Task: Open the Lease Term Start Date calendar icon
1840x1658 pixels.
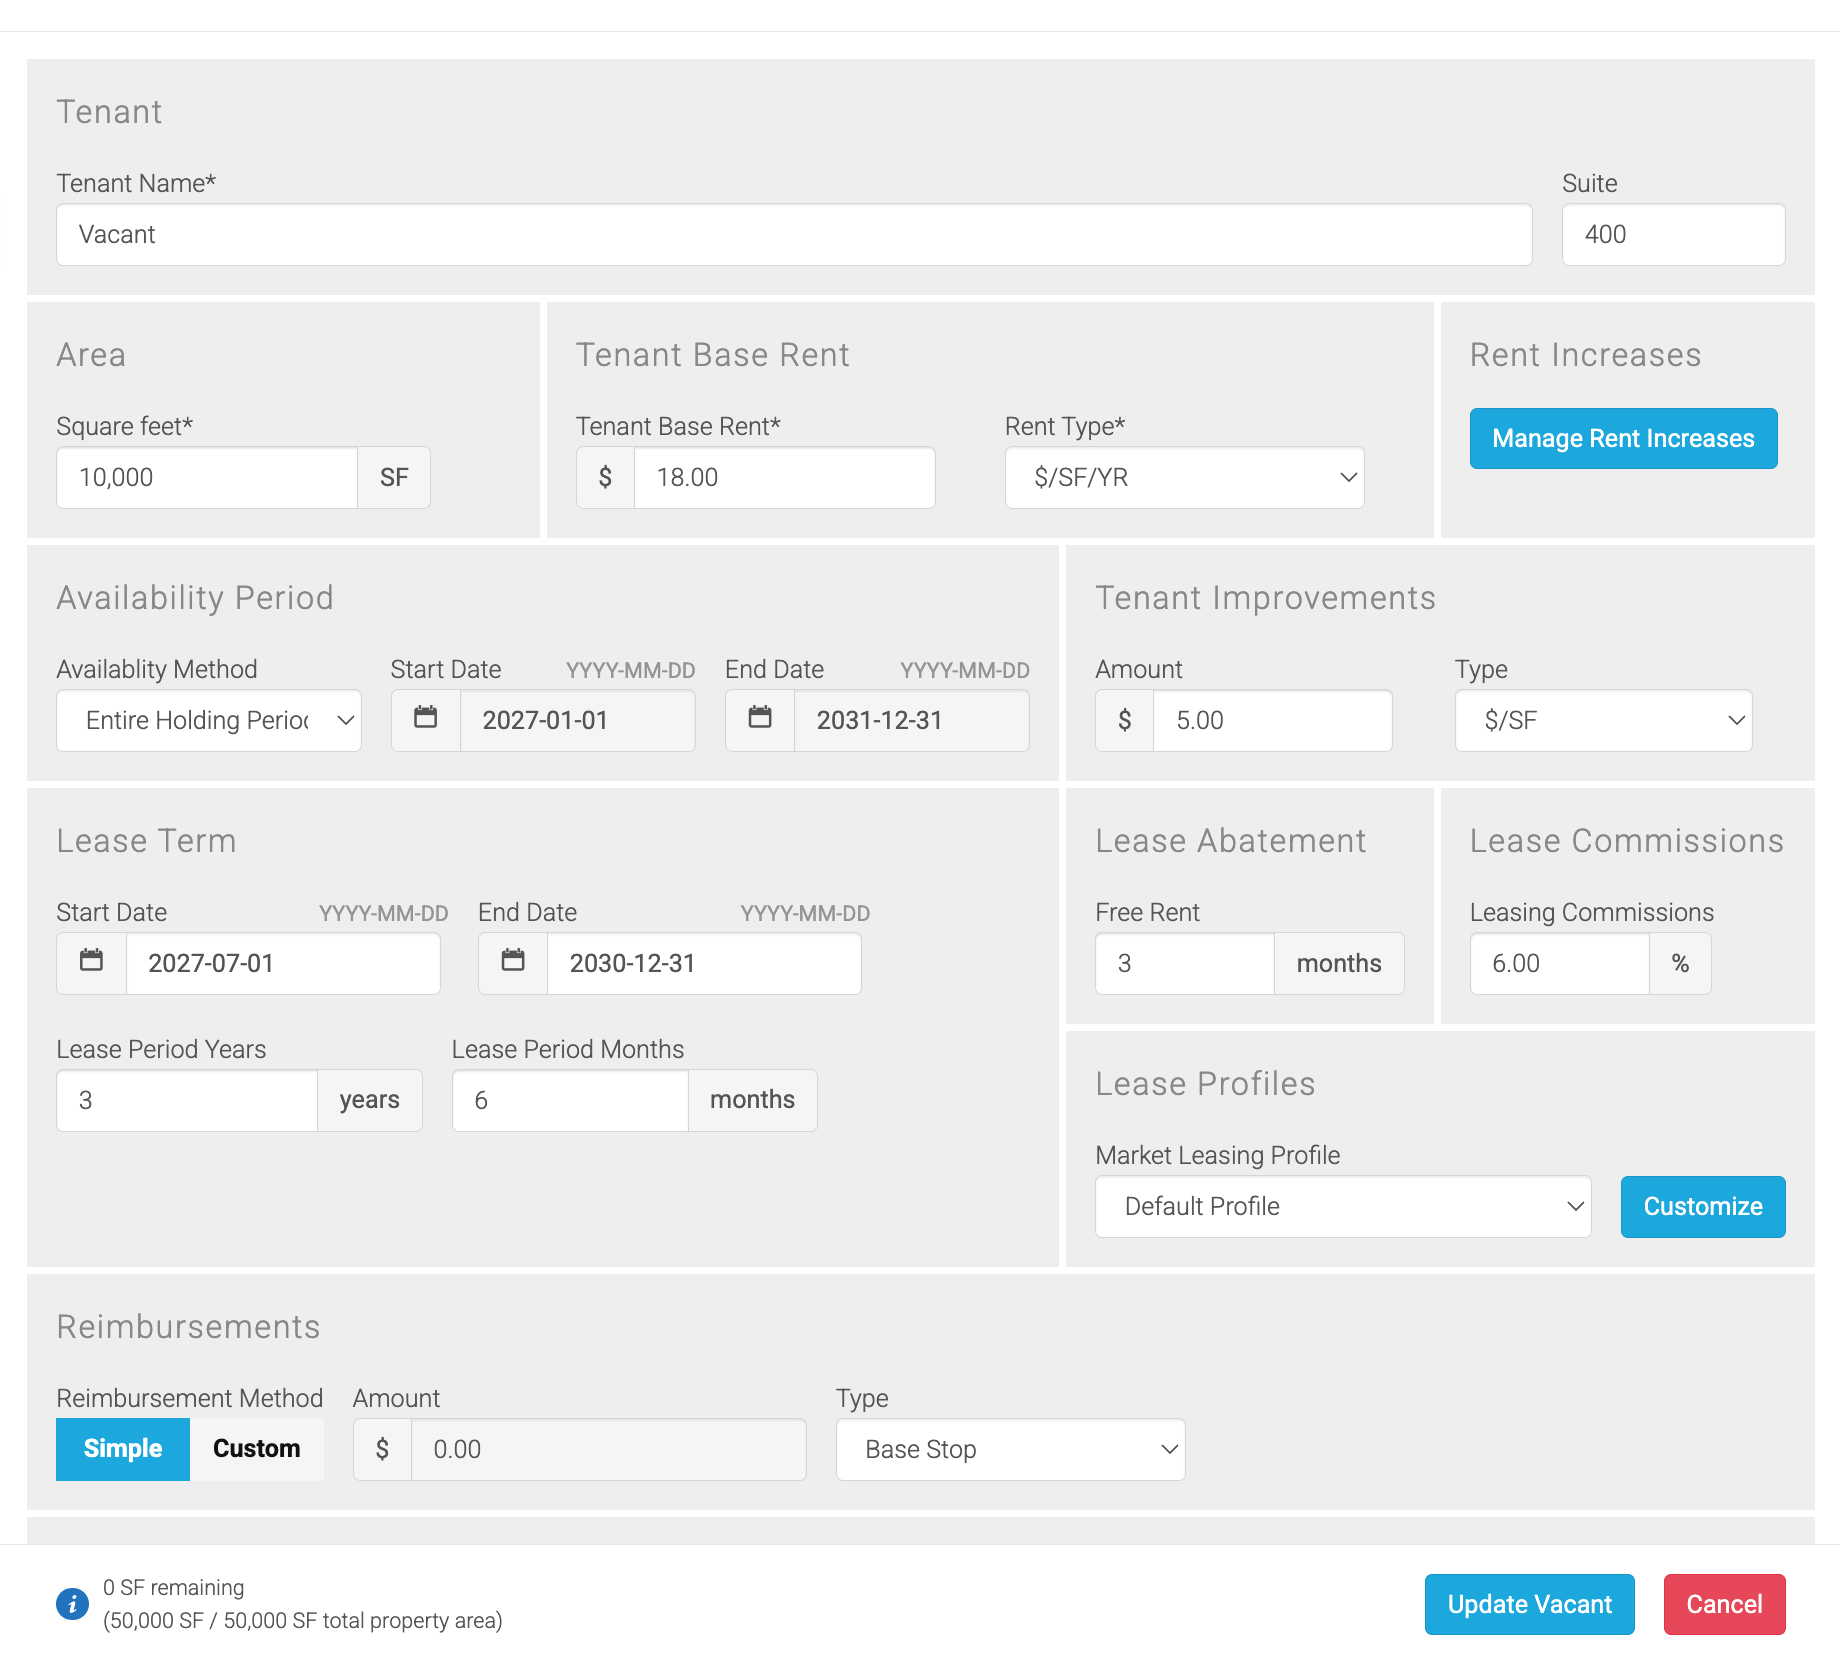Action: pos(92,962)
